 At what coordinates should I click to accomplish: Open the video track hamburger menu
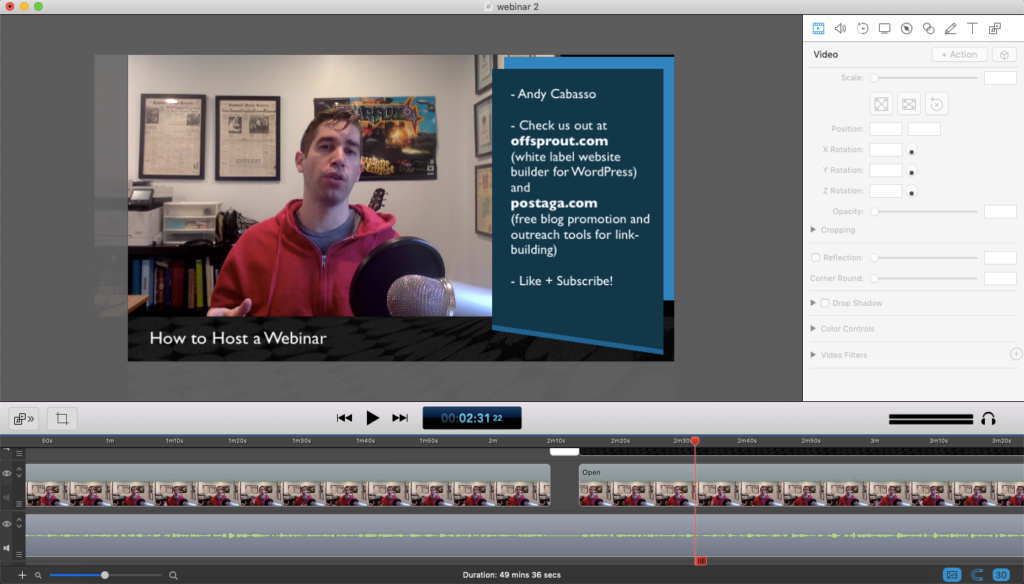19,504
